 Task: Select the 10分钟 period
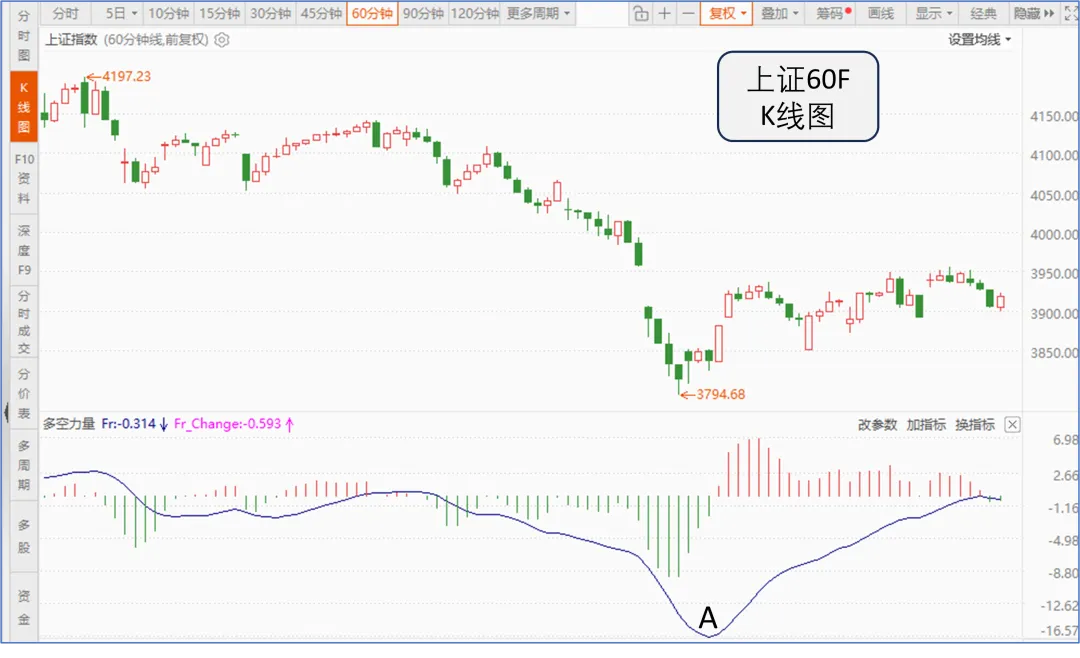point(169,13)
